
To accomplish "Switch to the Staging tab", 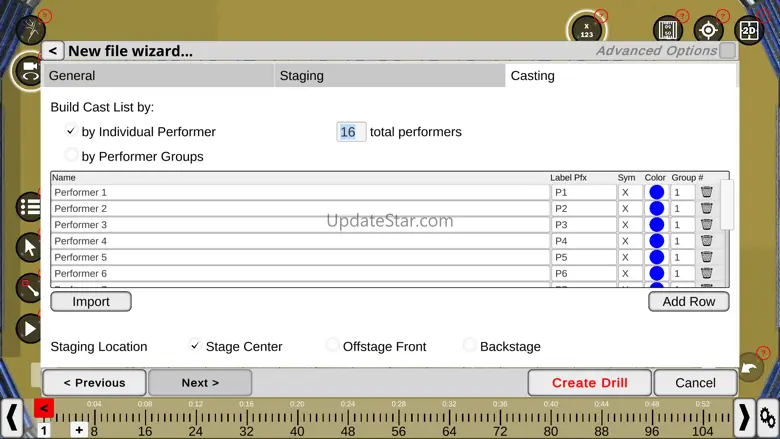I will [x=390, y=76].
